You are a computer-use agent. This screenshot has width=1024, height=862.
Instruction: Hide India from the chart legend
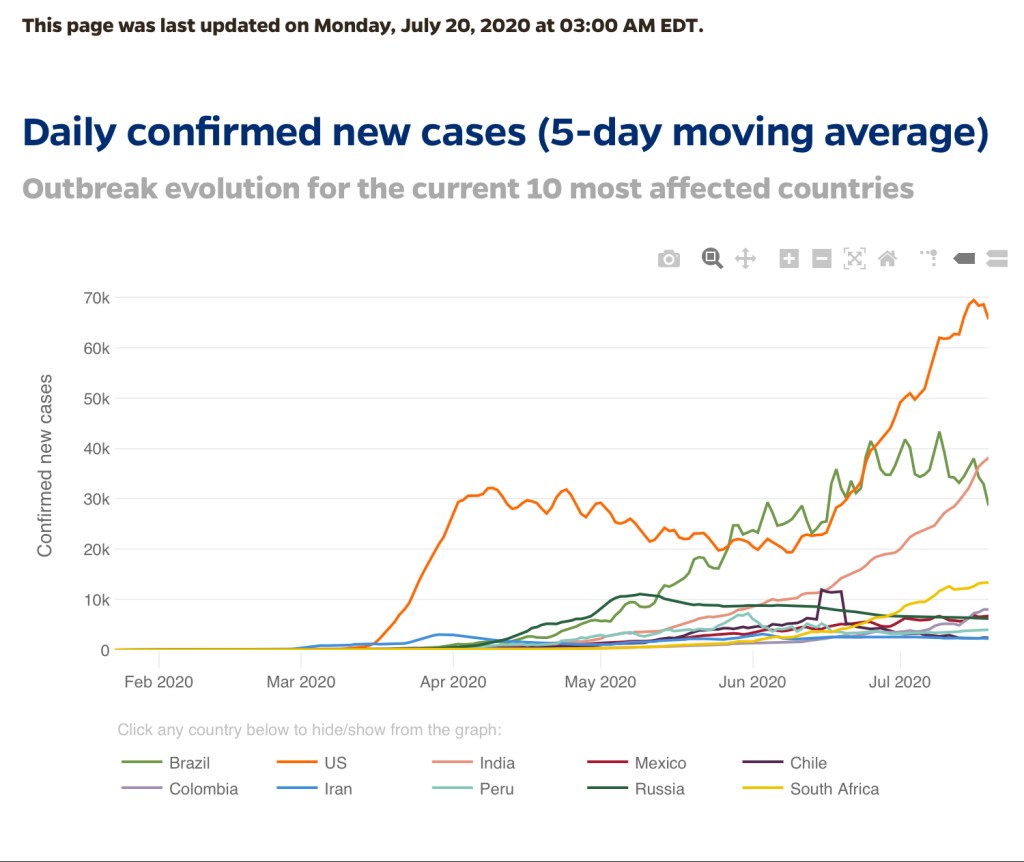pyautogui.click(x=497, y=763)
